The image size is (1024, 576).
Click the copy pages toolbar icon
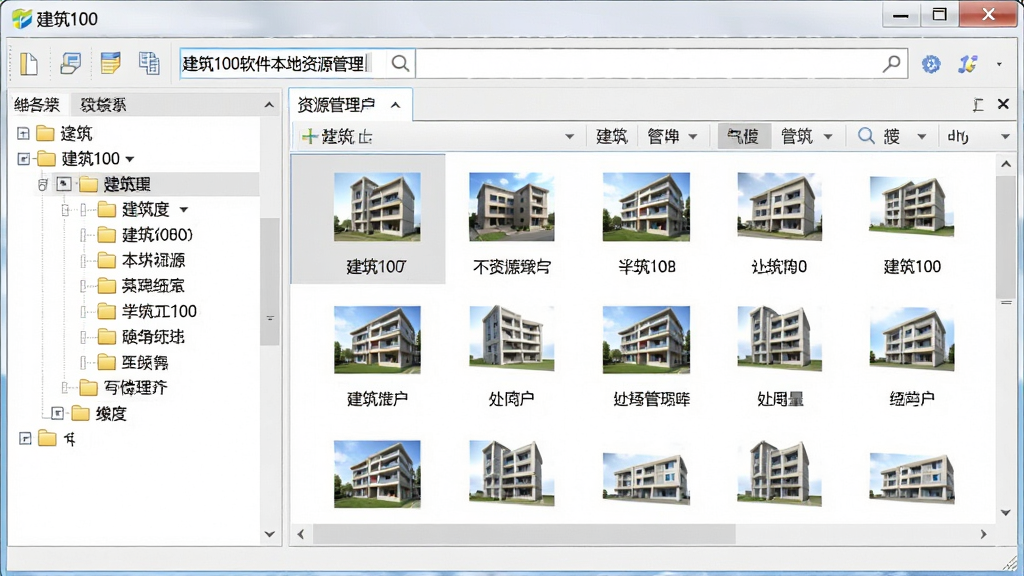click(x=149, y=63)
